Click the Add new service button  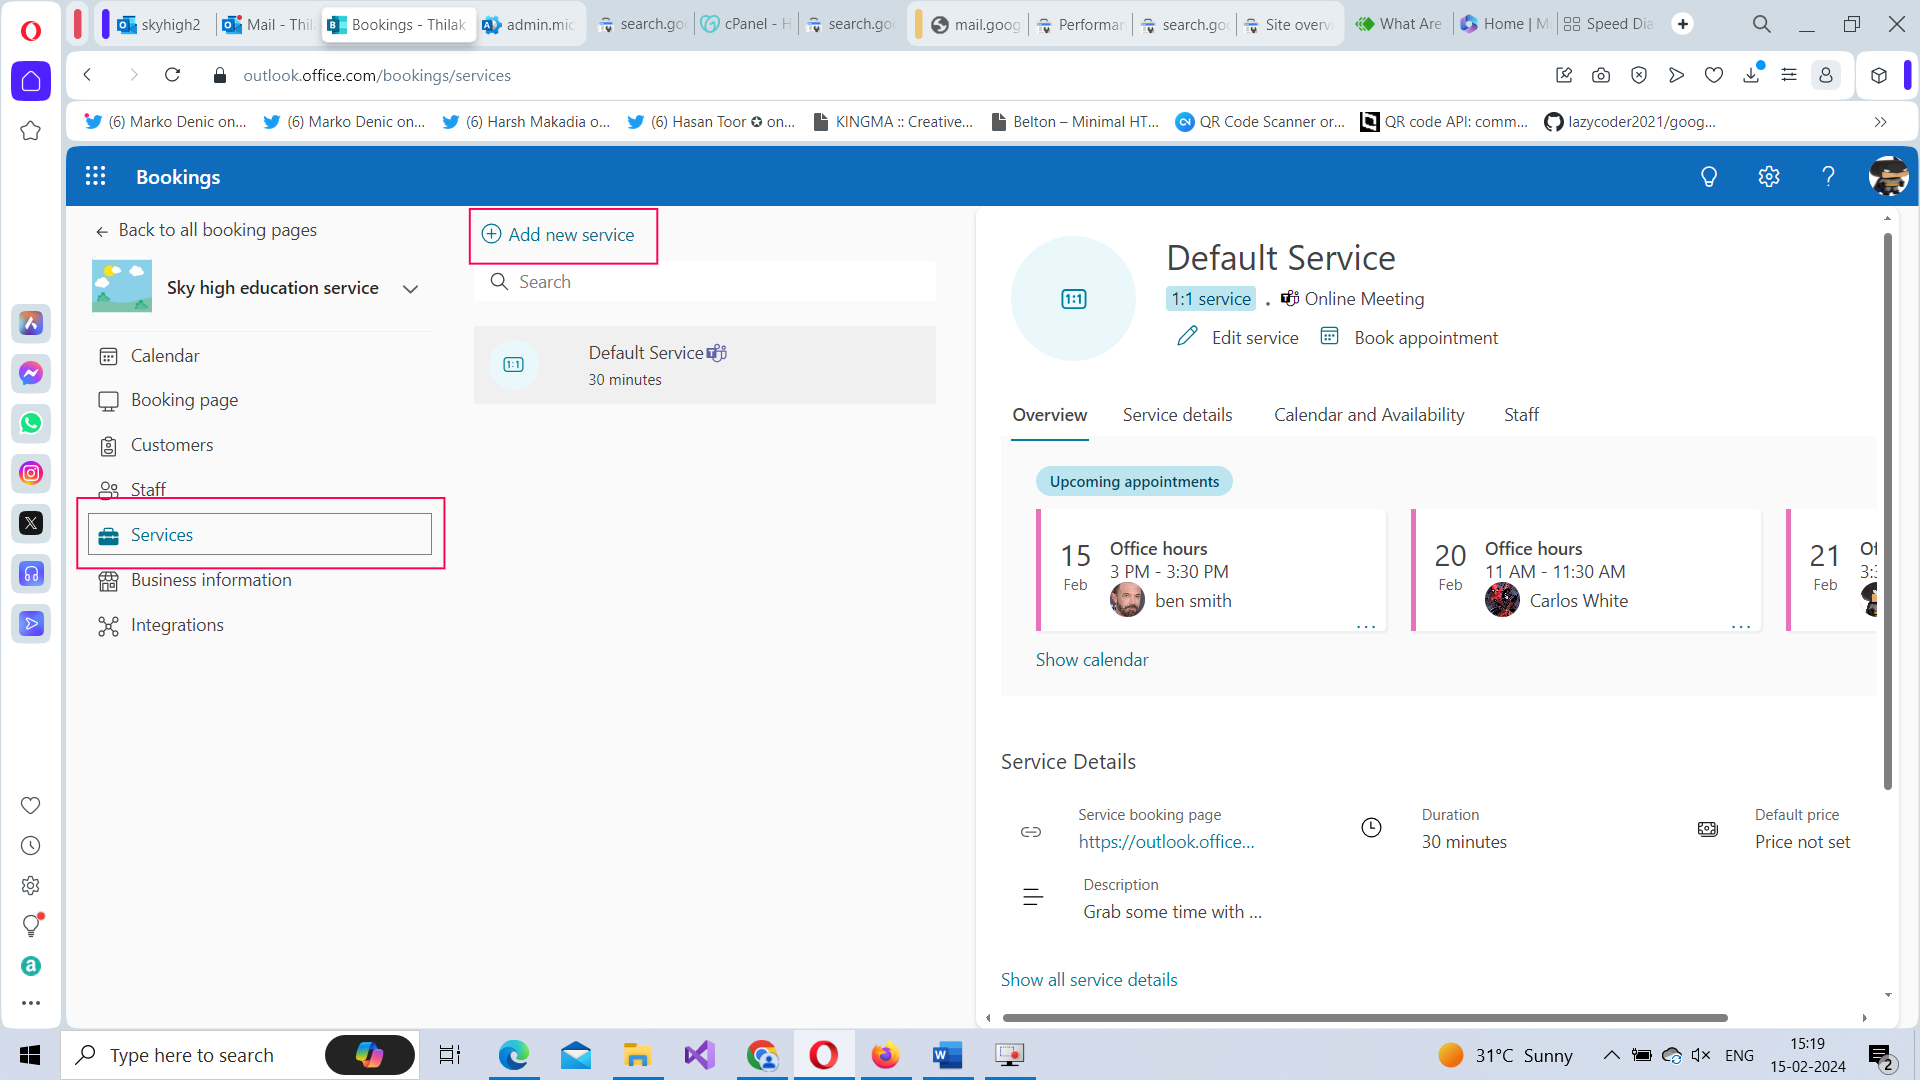(x=562, y=235)
